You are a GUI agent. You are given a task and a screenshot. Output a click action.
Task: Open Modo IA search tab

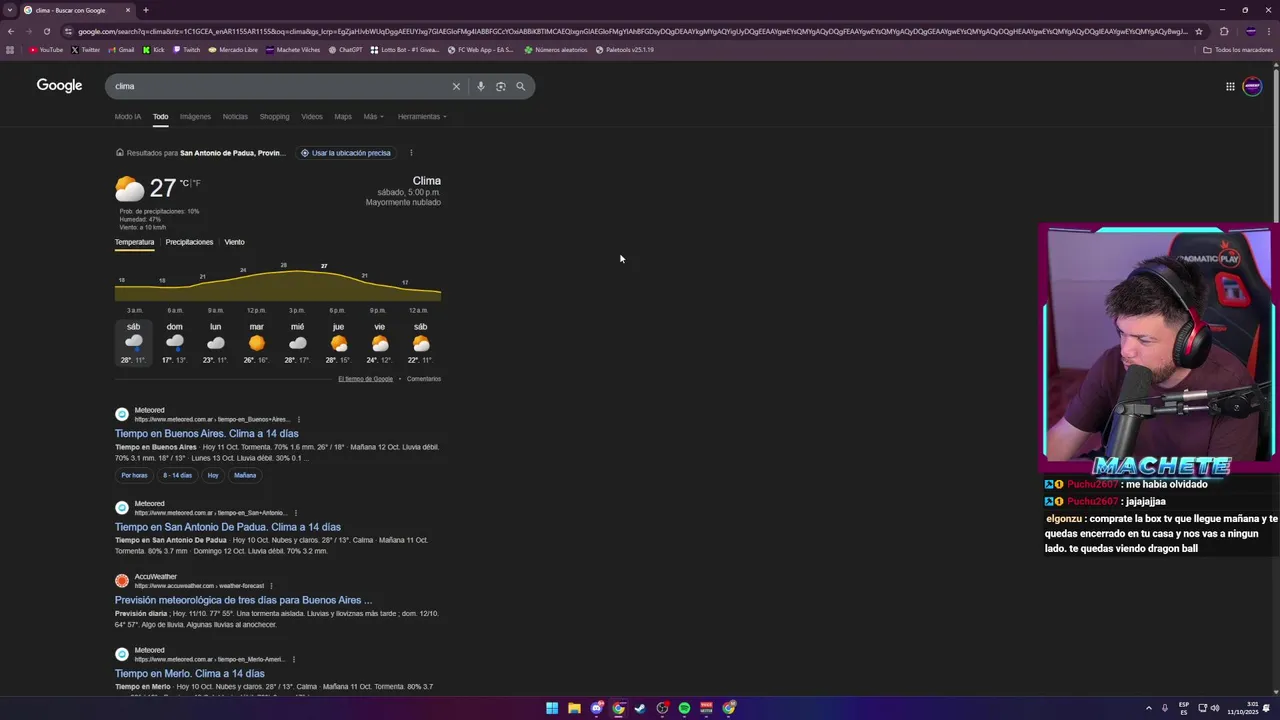click(128, 116)
